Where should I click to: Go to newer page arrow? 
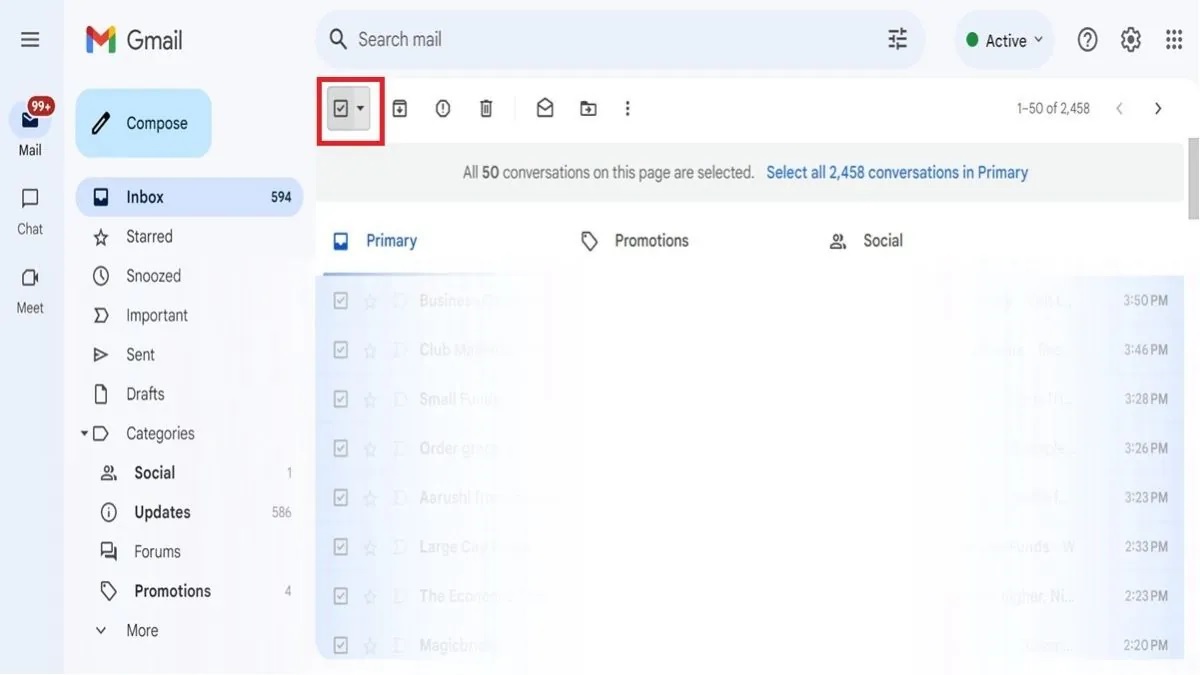coord(1119,108)
